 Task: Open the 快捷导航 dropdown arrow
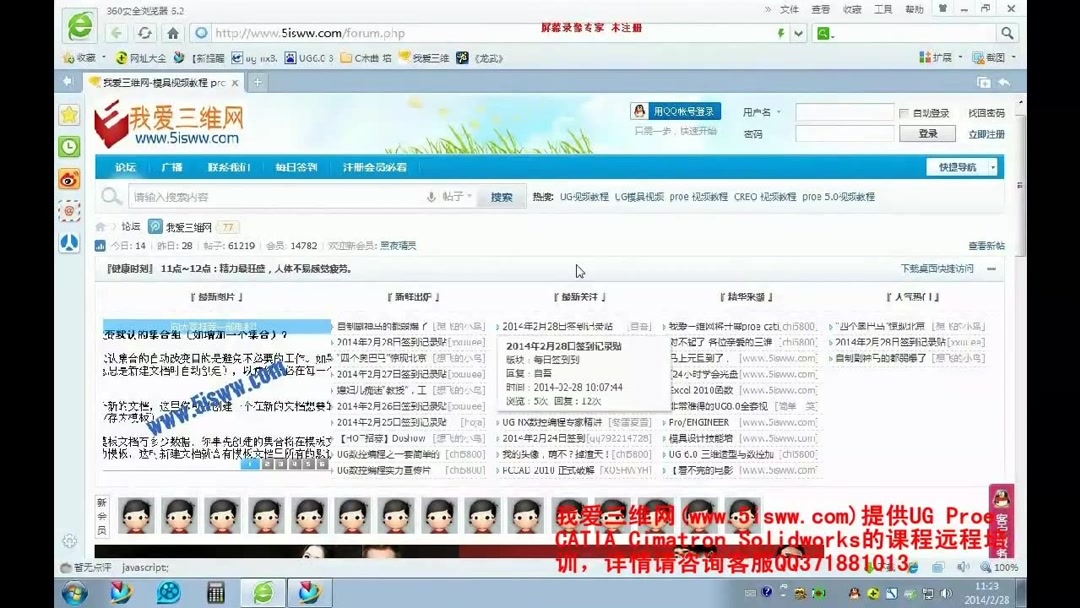tap(993, 167)
